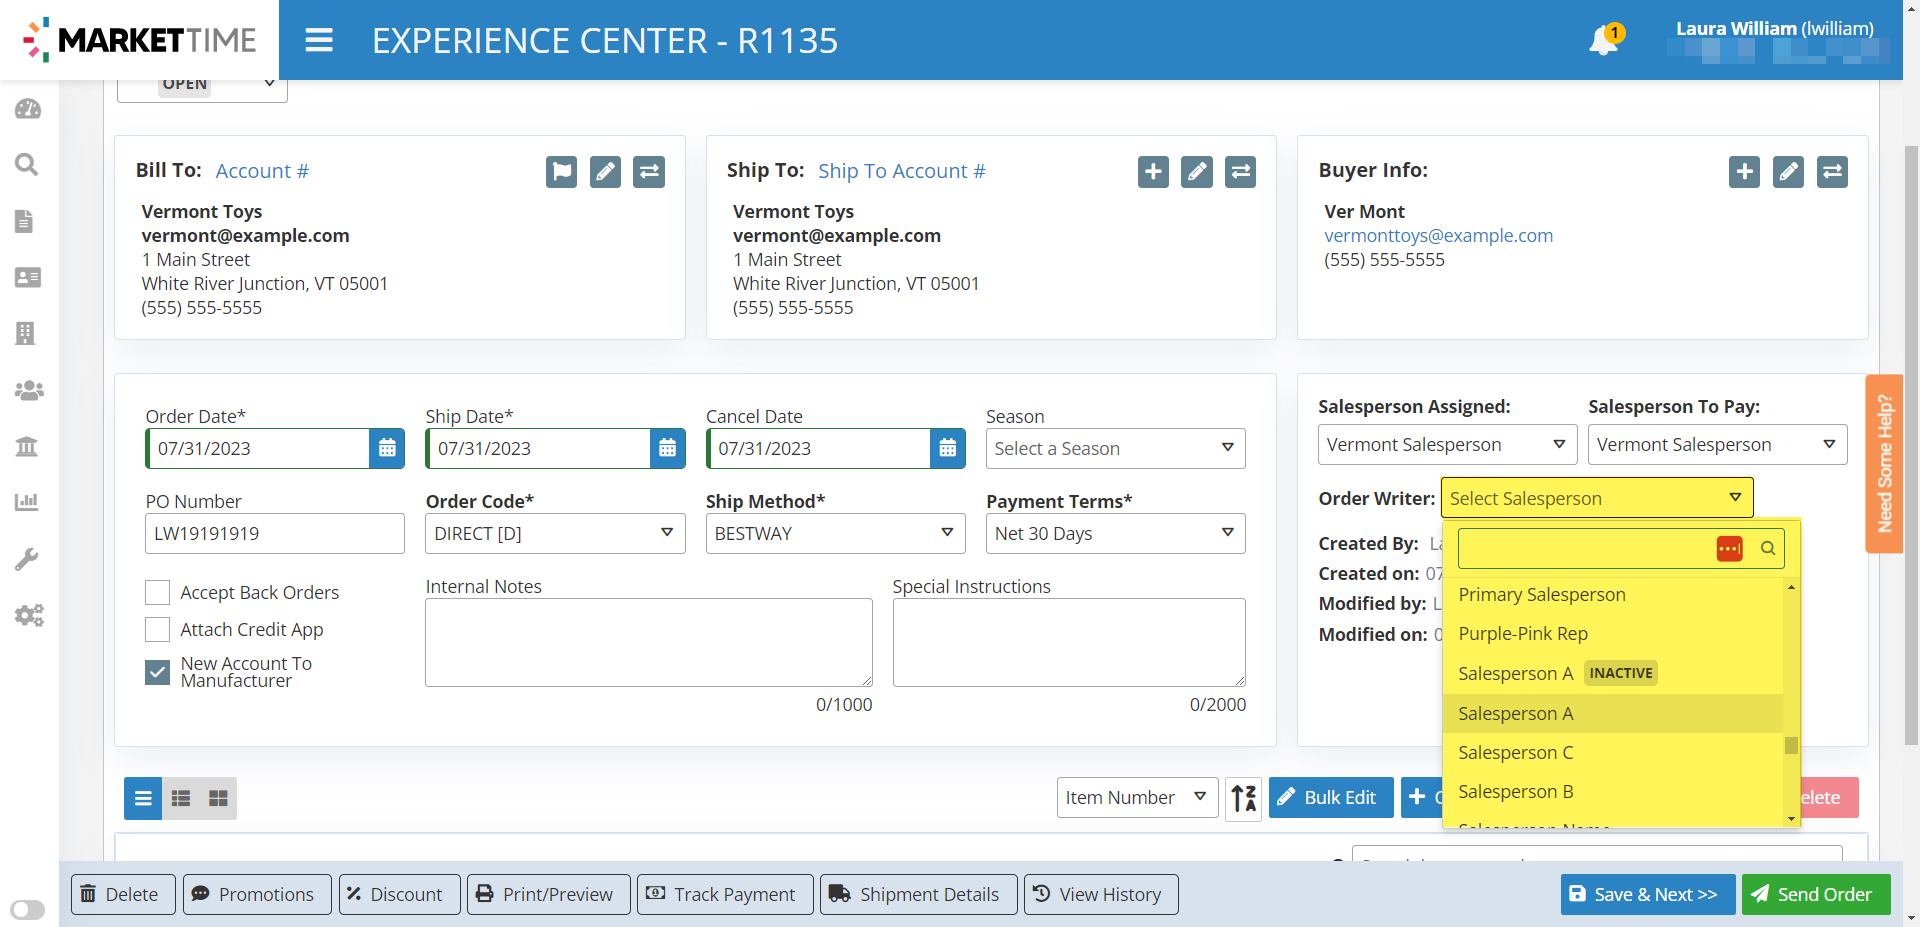Open the Payment Terms dropdown
The width and height of the screenshot is (1920, 927).
(x=1114, y=534)
